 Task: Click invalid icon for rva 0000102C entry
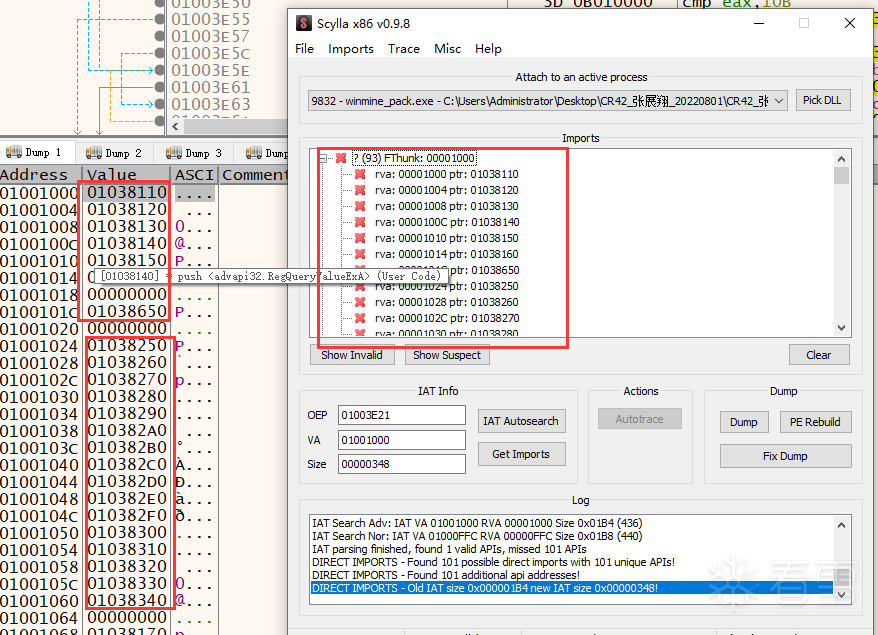pos(360,318)
